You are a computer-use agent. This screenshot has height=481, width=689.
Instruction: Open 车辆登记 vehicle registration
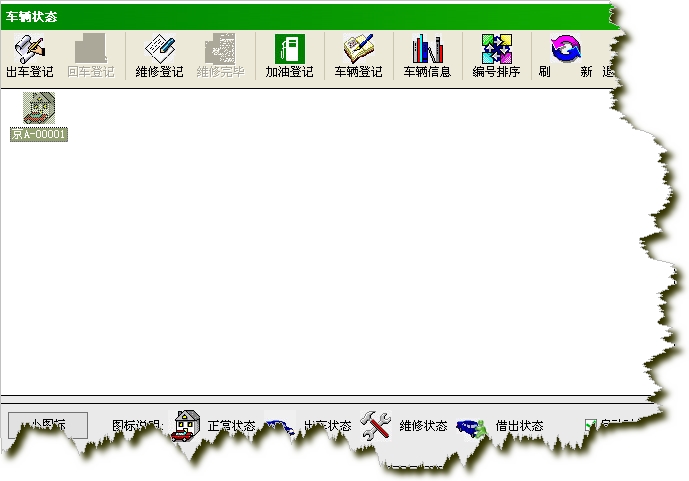[358, 56]
